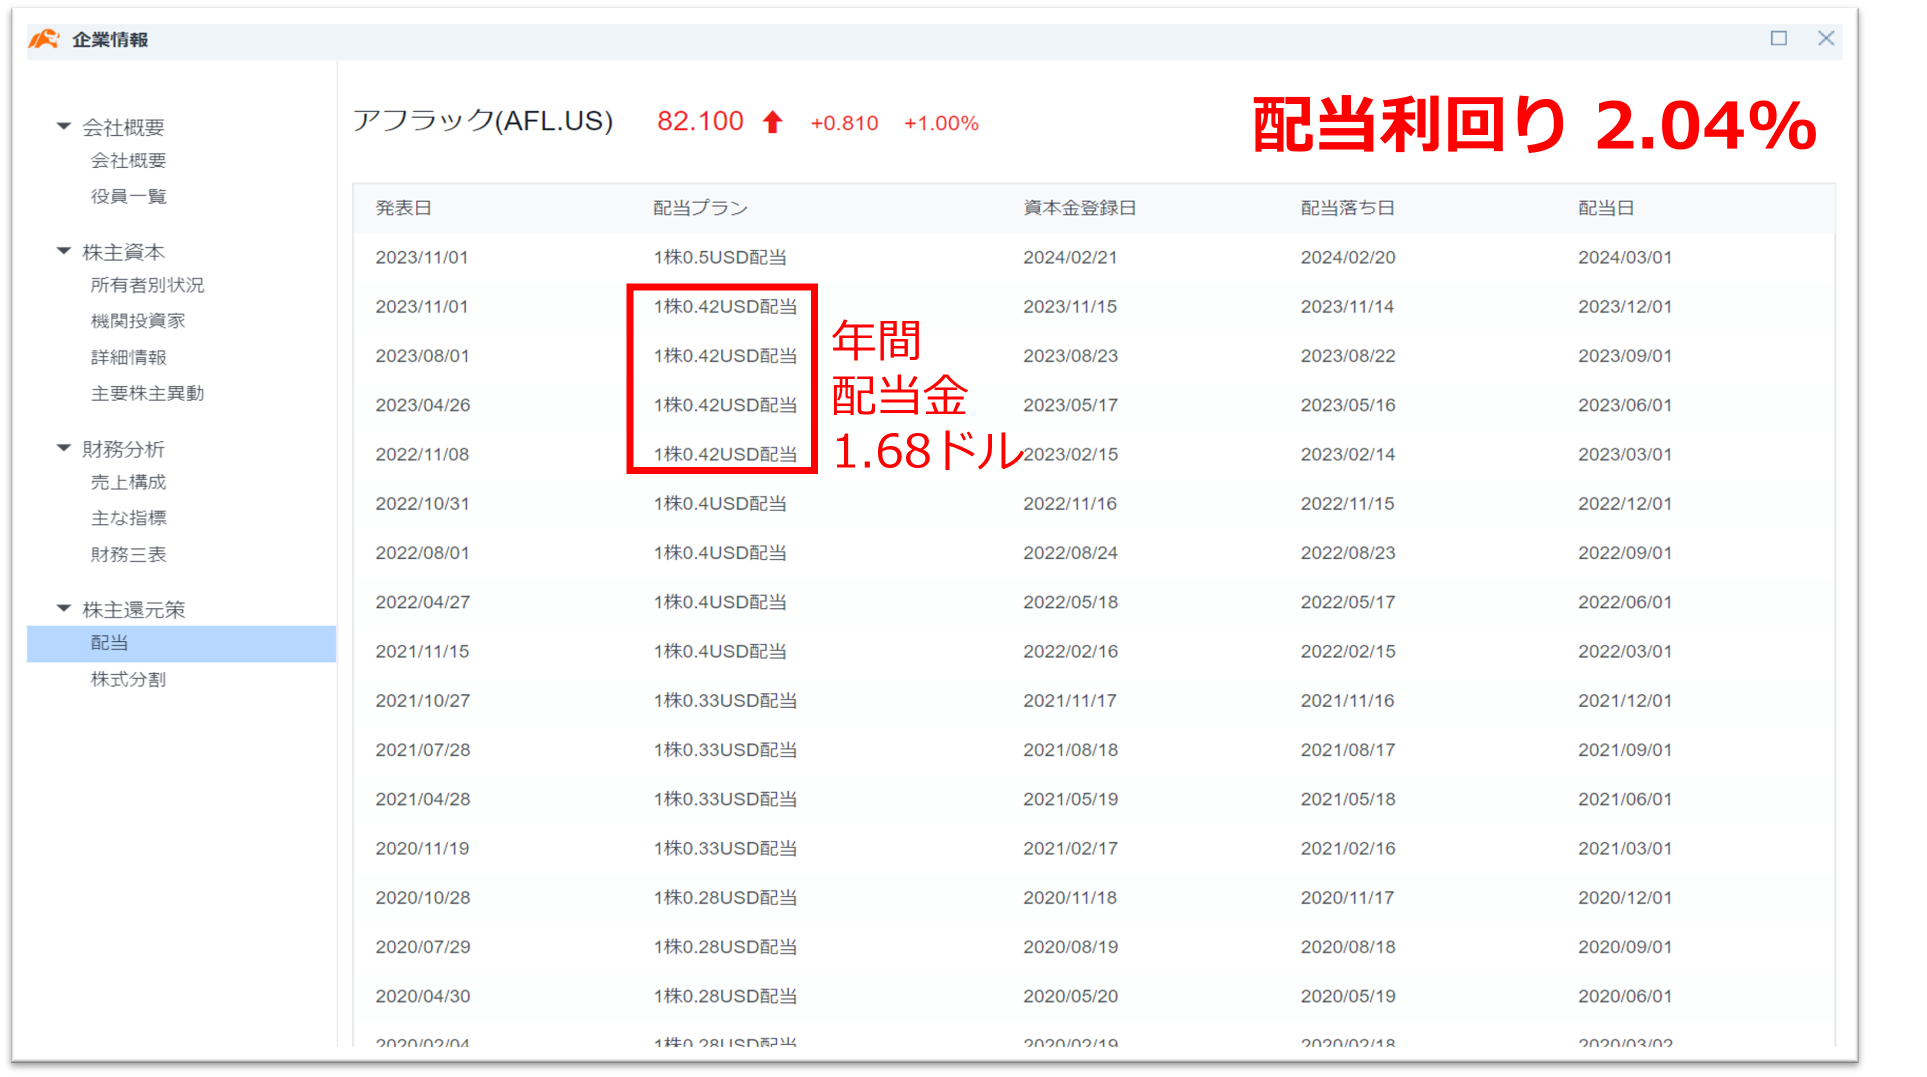Click payment date 2021/12/01
Image resolution: width=1927 pixels, height=1077 pixels.
point(1625,700)
